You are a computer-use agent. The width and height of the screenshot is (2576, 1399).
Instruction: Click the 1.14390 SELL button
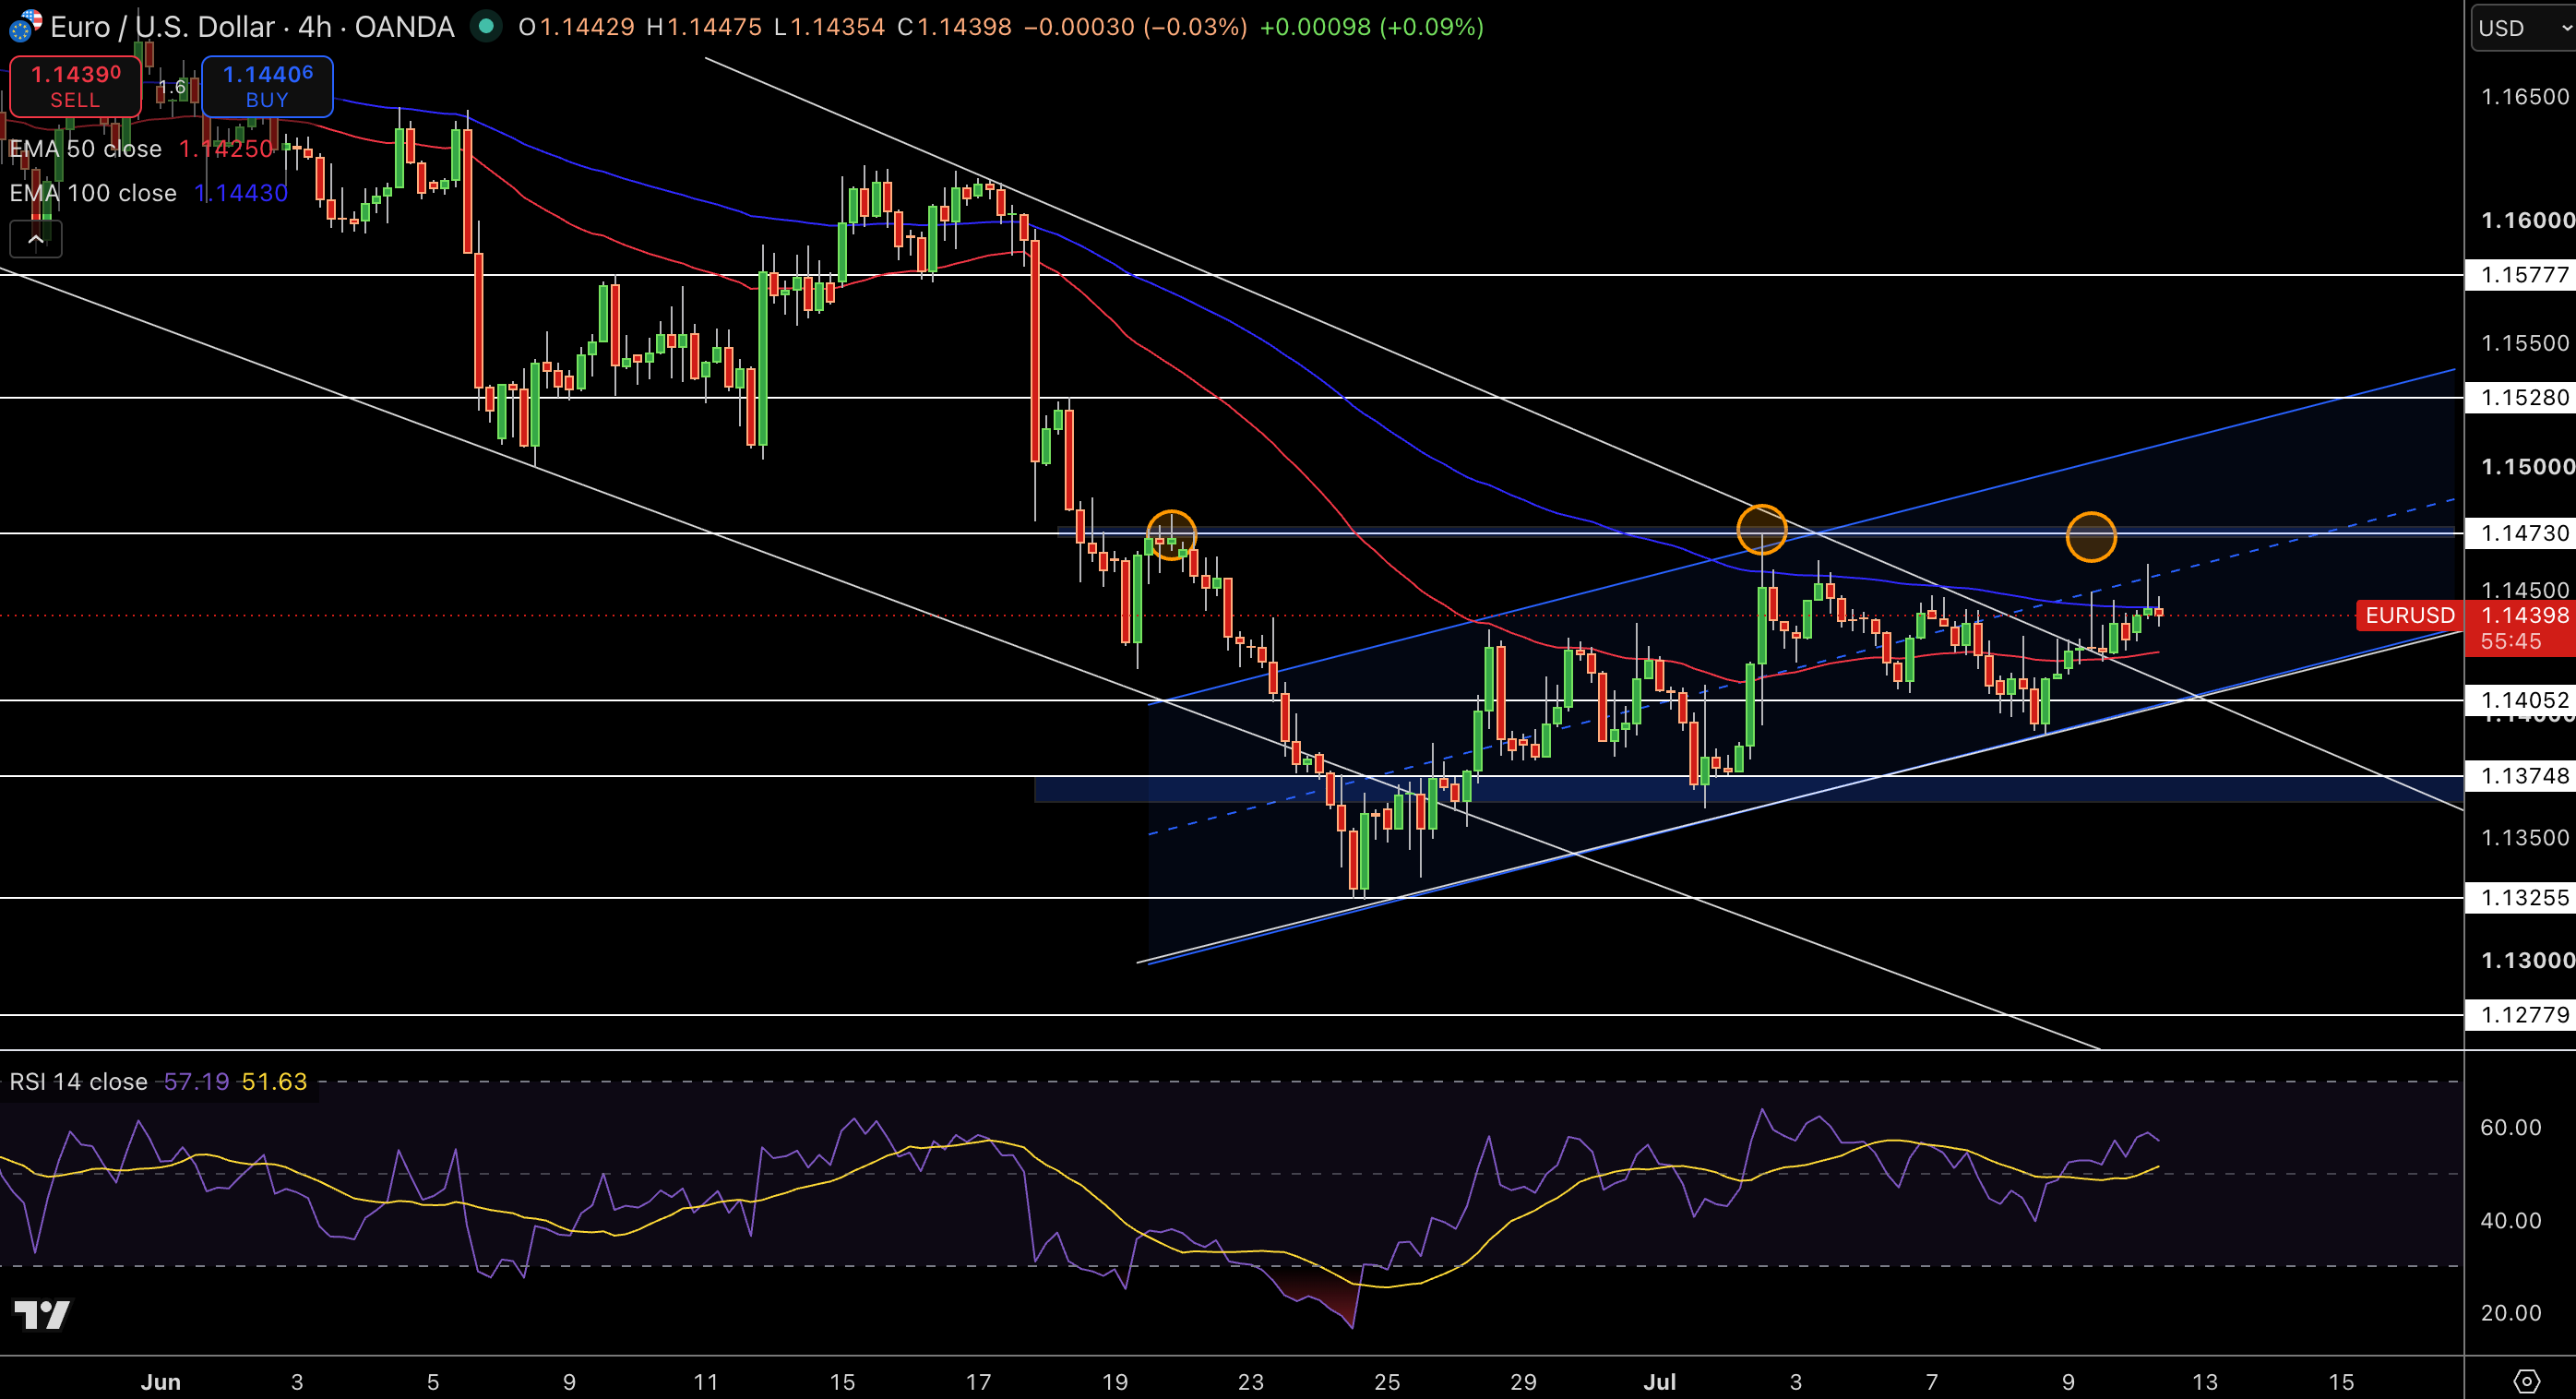pos(75,86)
